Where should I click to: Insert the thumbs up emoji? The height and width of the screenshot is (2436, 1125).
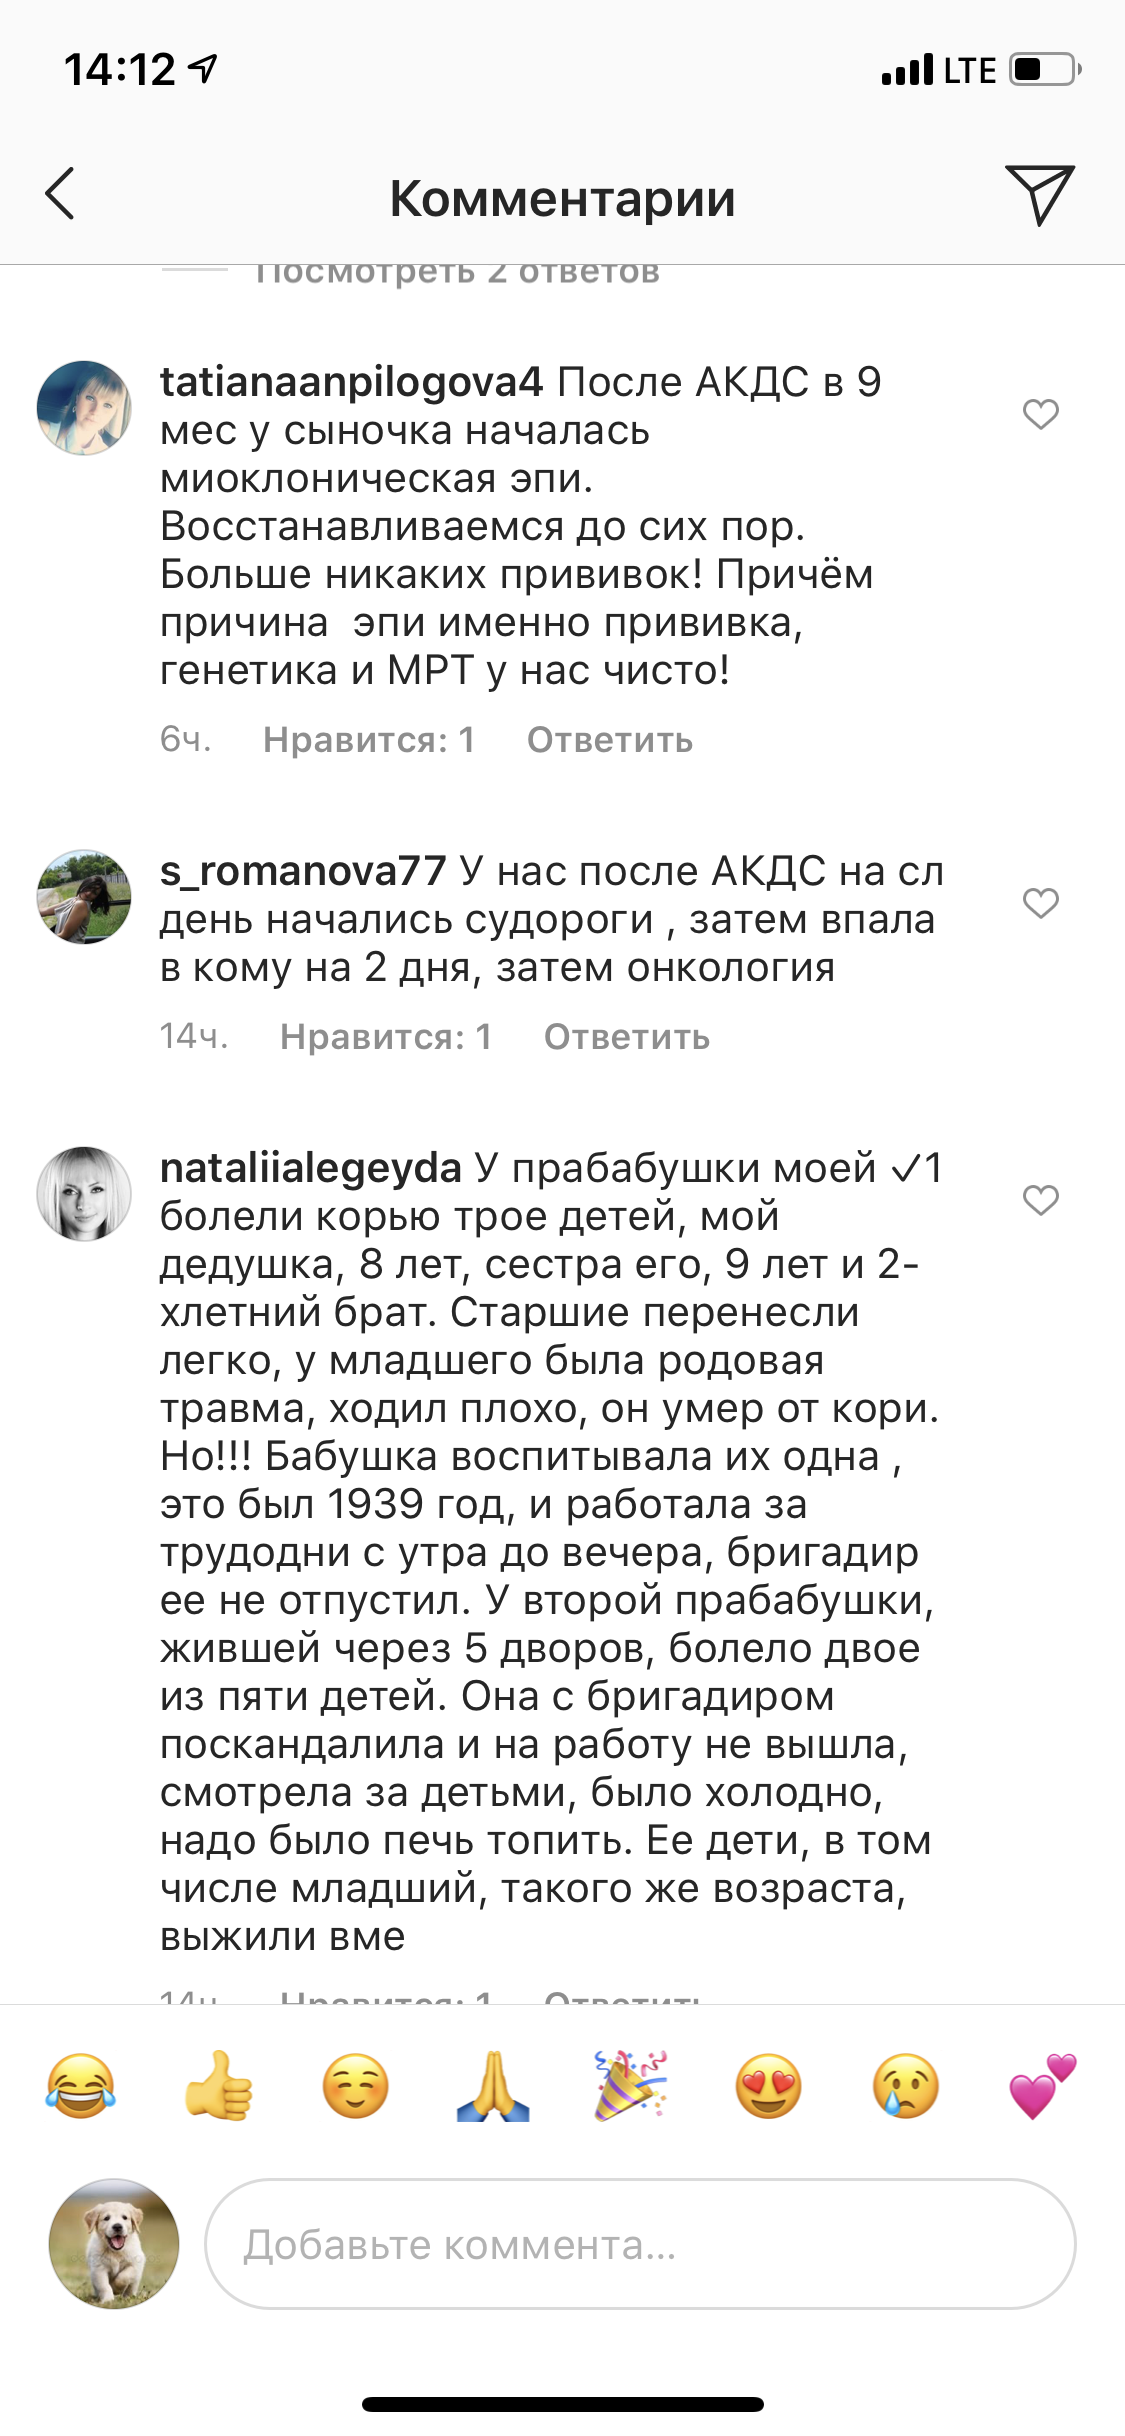[219, 2087]
